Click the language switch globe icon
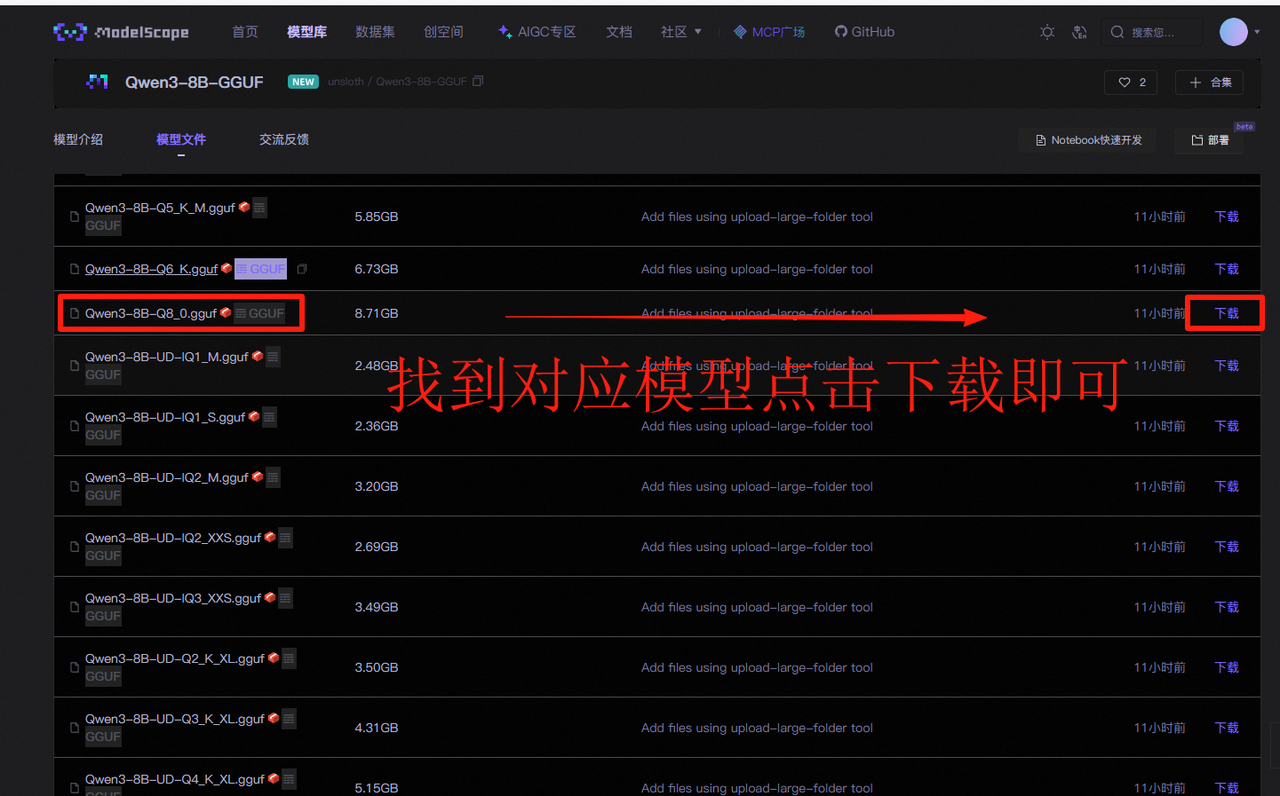1280x796 pixels. pos(1079,32)
